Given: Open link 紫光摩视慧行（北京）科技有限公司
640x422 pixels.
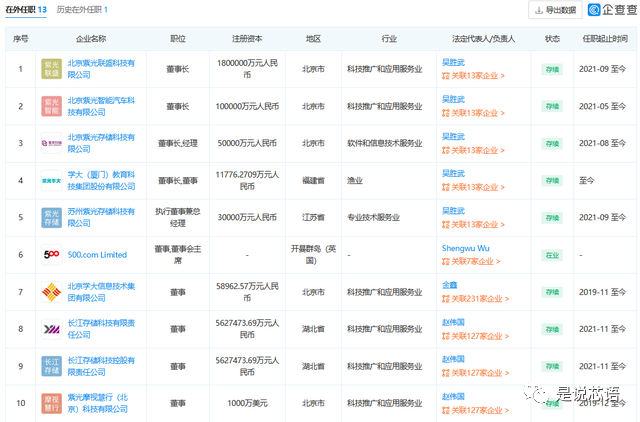Looking at the screenshot, I should click(98, 403).
